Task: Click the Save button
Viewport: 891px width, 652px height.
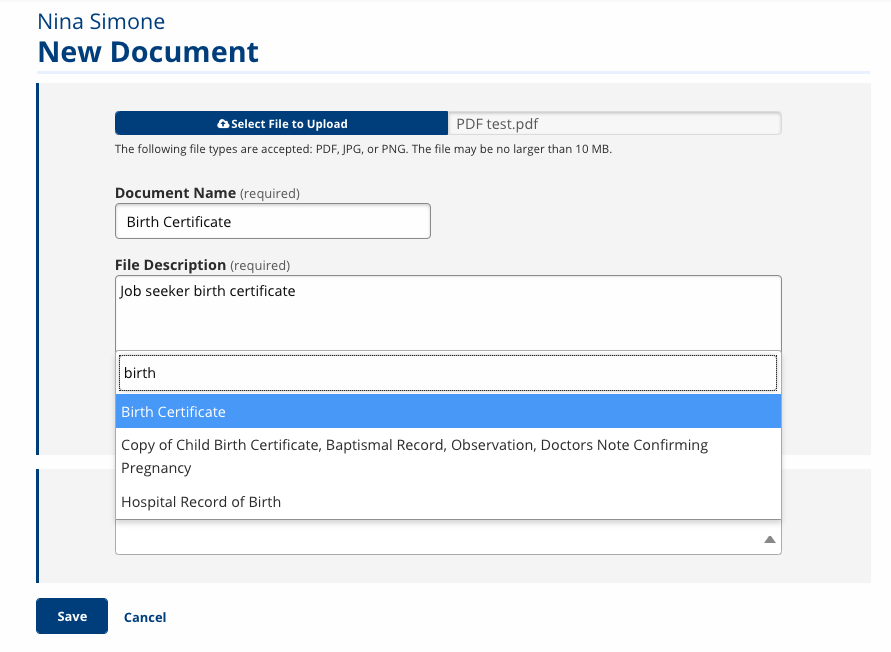Action: pos(72,616)
